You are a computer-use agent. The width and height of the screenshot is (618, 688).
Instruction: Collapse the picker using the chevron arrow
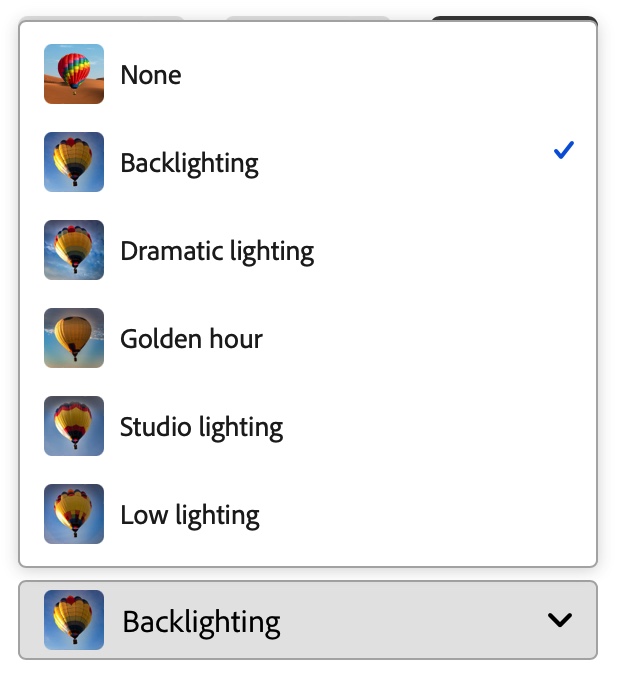[x=560, y=620]
